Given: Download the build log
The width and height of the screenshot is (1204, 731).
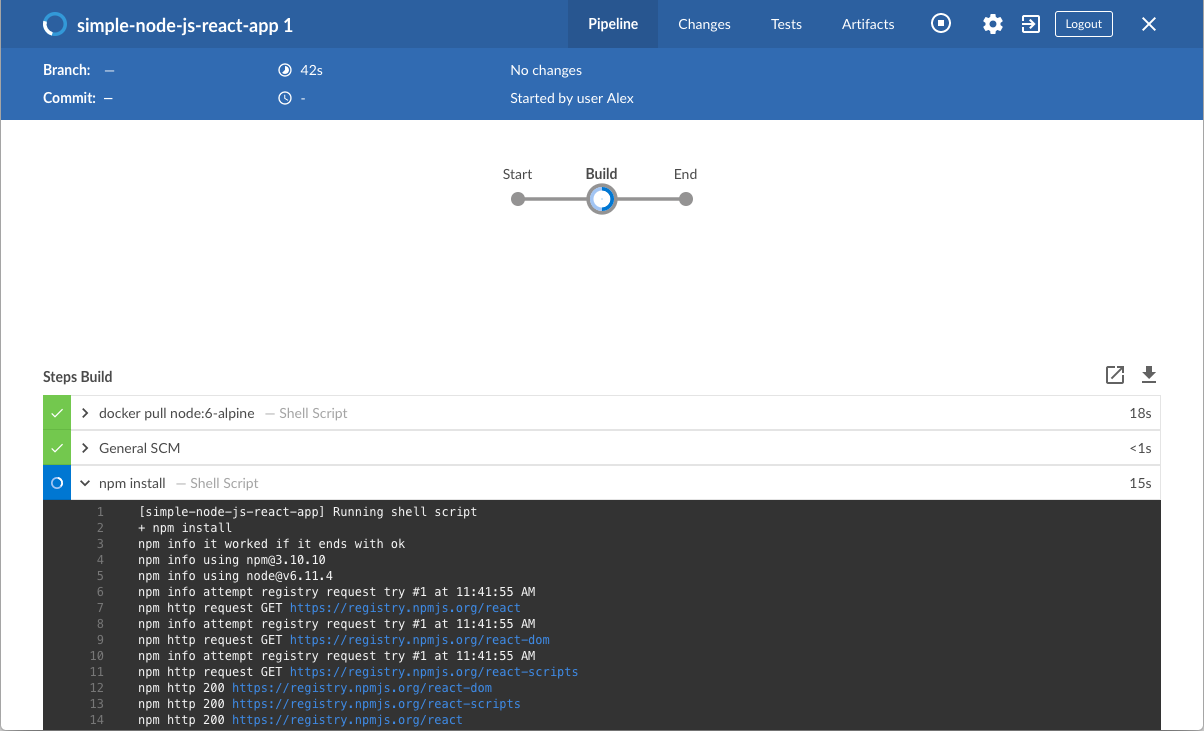Looking at the screenshot, I should click(x=1149, y=375).
